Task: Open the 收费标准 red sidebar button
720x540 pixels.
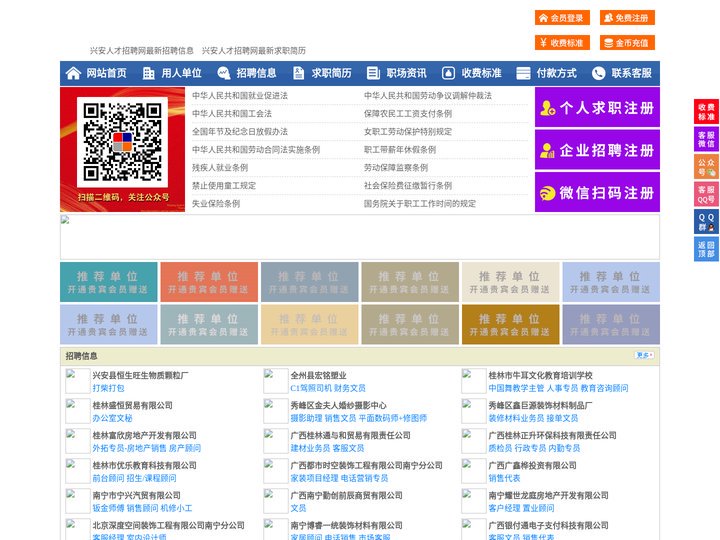Action: coord(706,112)
